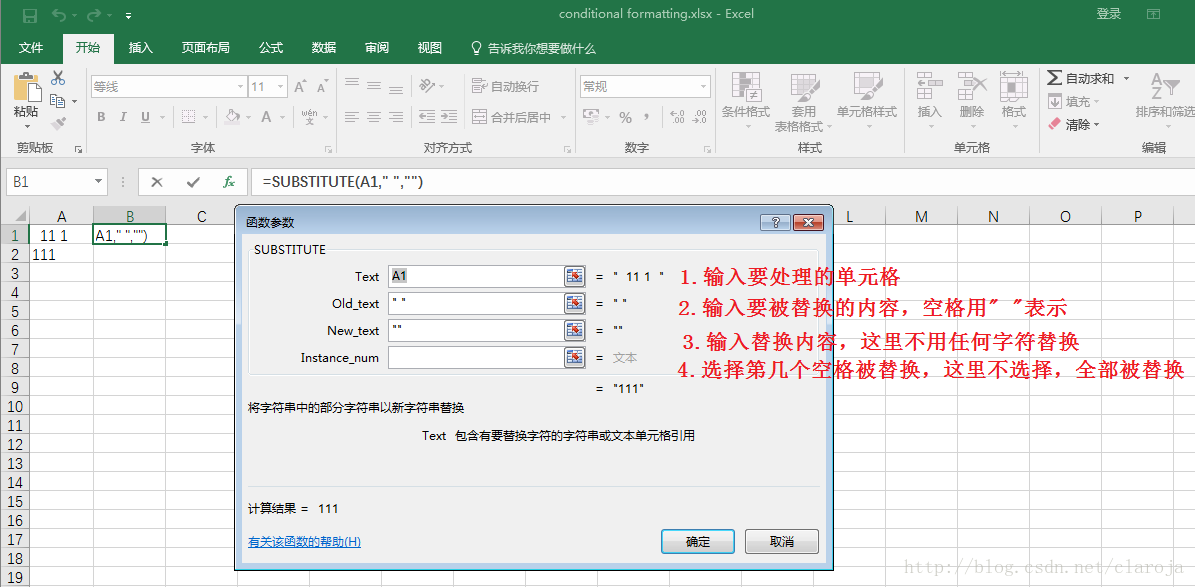
Task: Click the Center align icon
Action: [x=373, y=117]
